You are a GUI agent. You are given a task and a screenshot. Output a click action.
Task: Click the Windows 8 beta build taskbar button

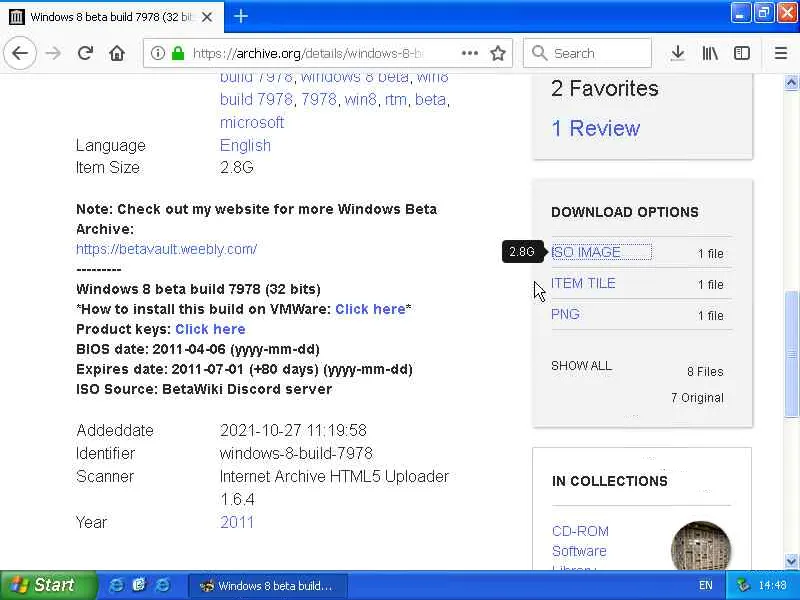[x=268, y=586]
